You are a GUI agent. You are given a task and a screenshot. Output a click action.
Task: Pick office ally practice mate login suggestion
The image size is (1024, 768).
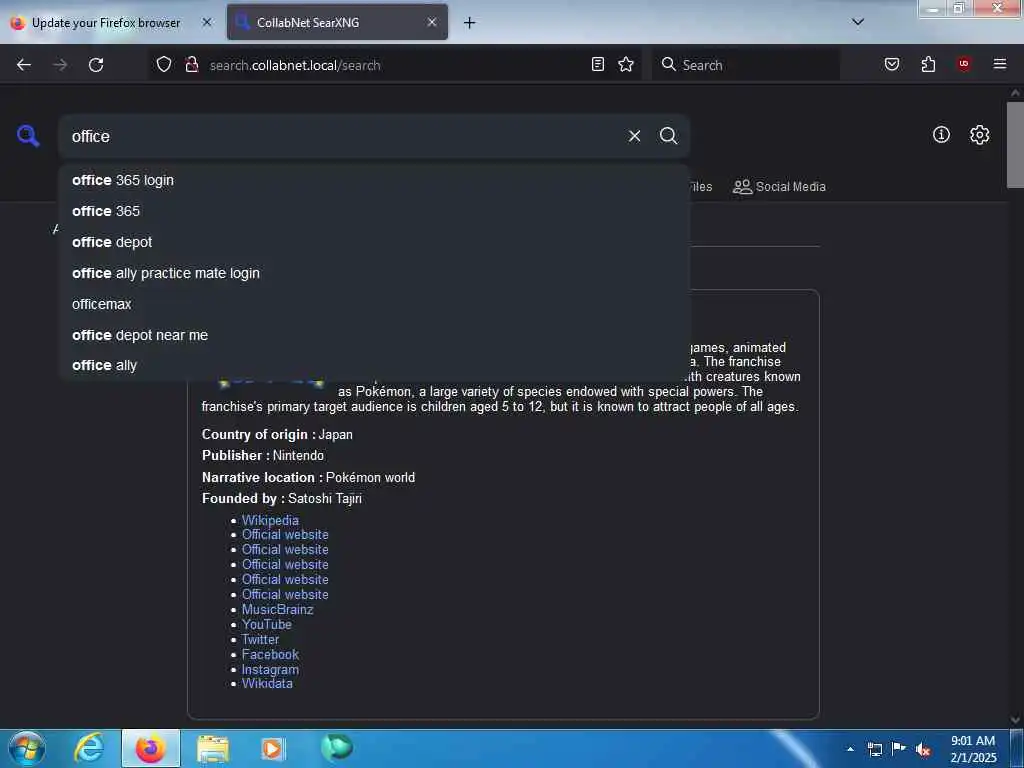click(x=374, y=273)
